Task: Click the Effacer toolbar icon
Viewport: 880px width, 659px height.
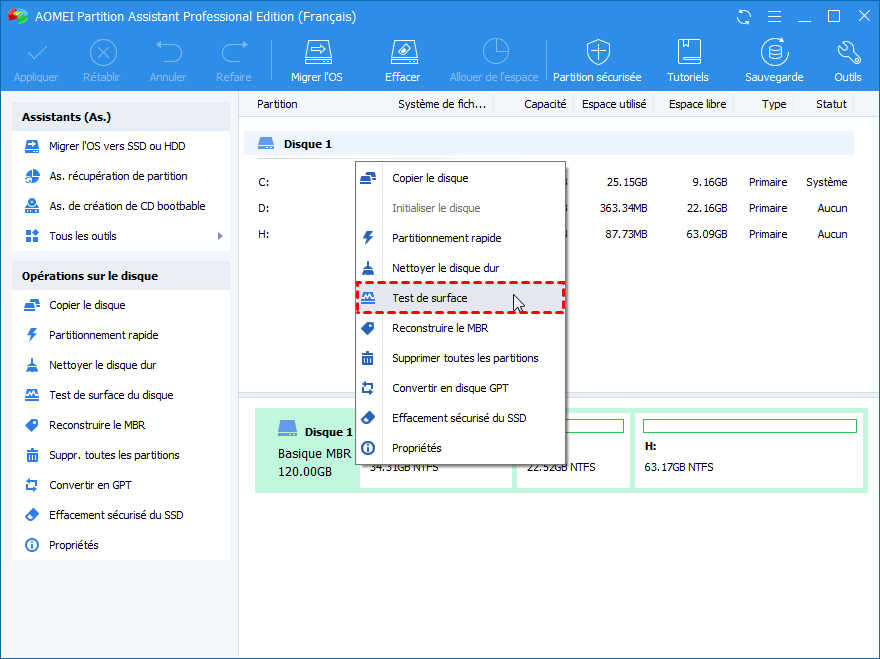Action: tap(402, 53)
